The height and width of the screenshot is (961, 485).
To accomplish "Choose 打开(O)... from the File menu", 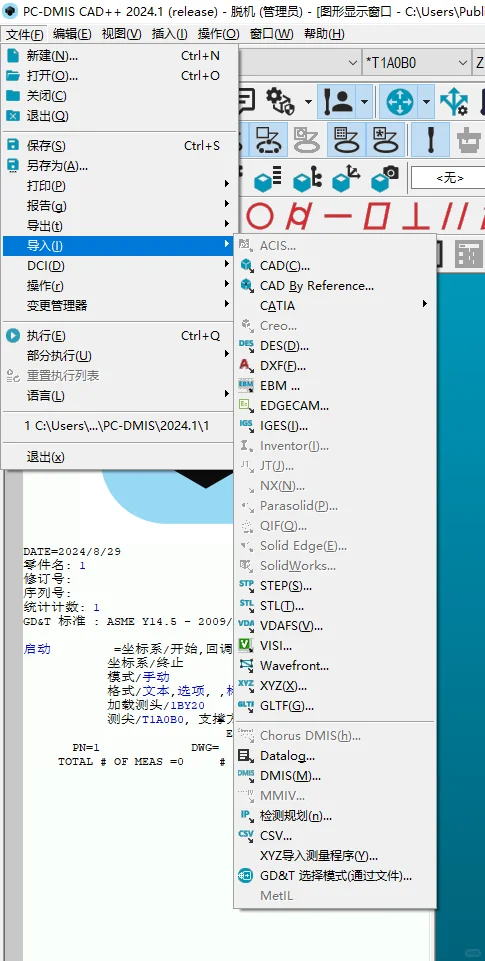I will tap(119, 76).
